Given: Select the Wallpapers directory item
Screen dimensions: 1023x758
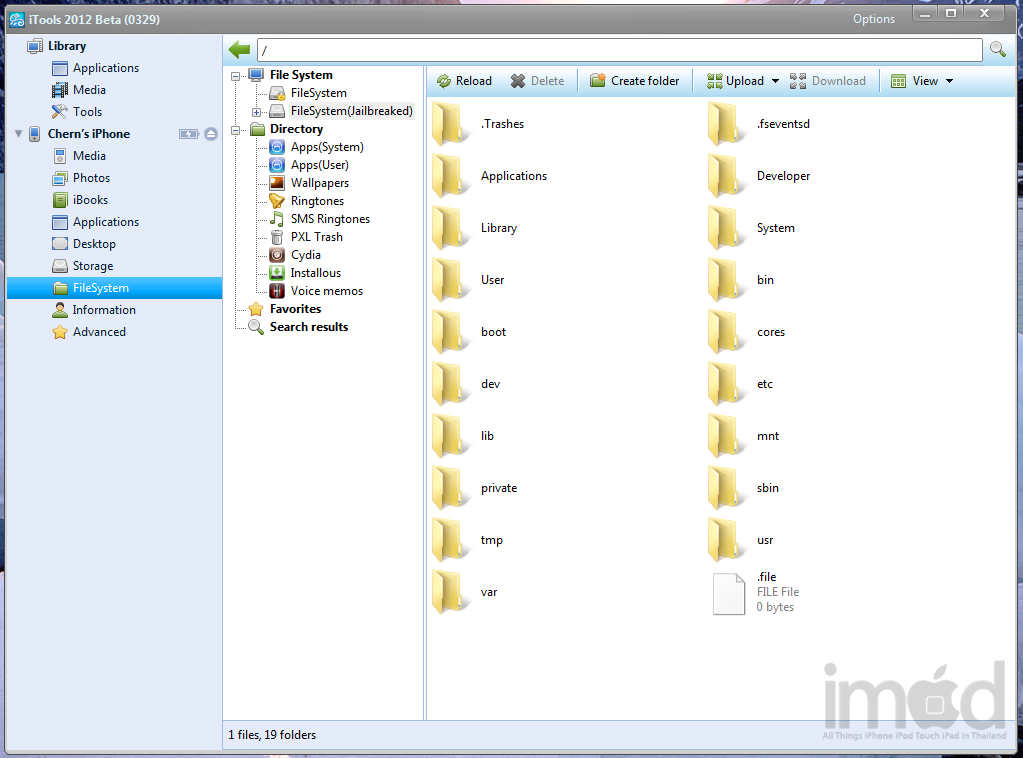Looking at the screenshot, I should click(x=319, y=183).
